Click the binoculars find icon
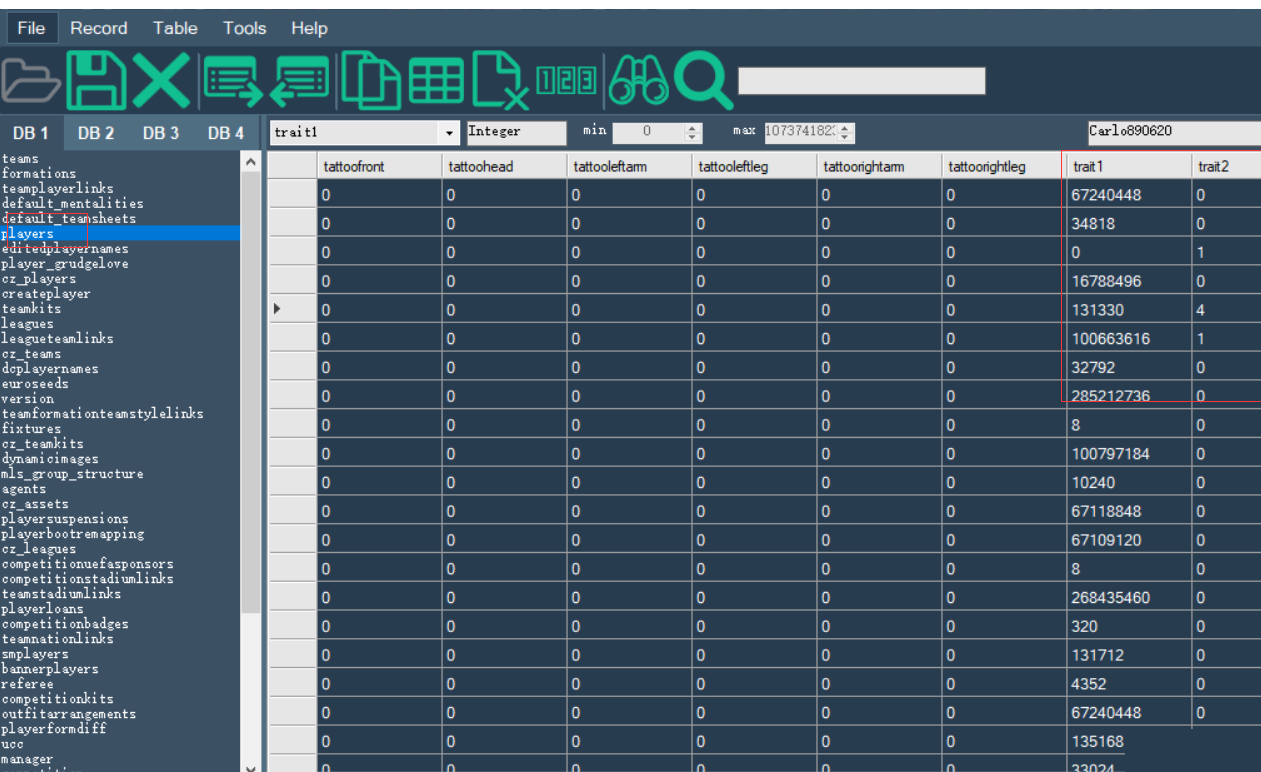This screenshot has width=1261, height=772. tap(638, 81)
